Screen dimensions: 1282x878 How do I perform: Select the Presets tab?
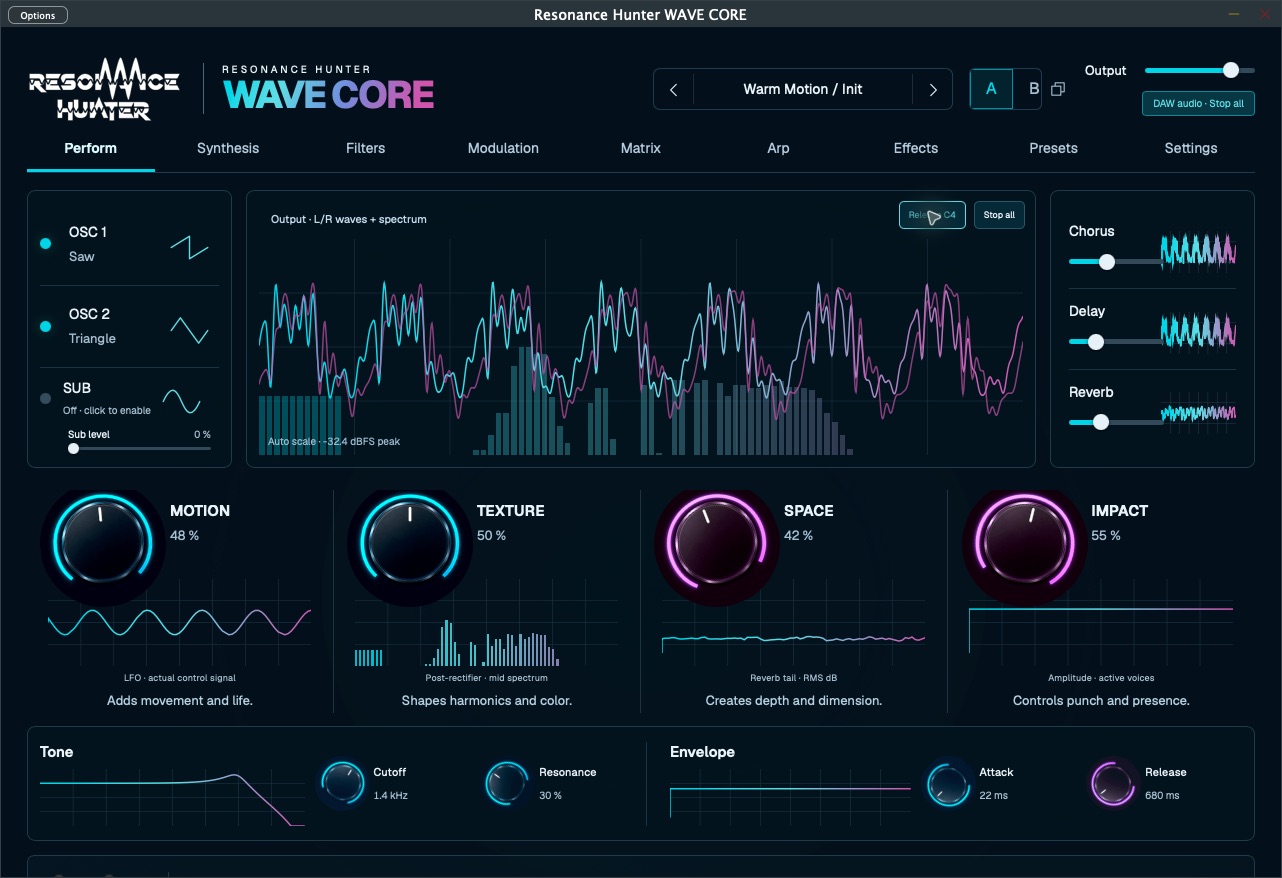pyautogui.click(x=1053, y=148)
